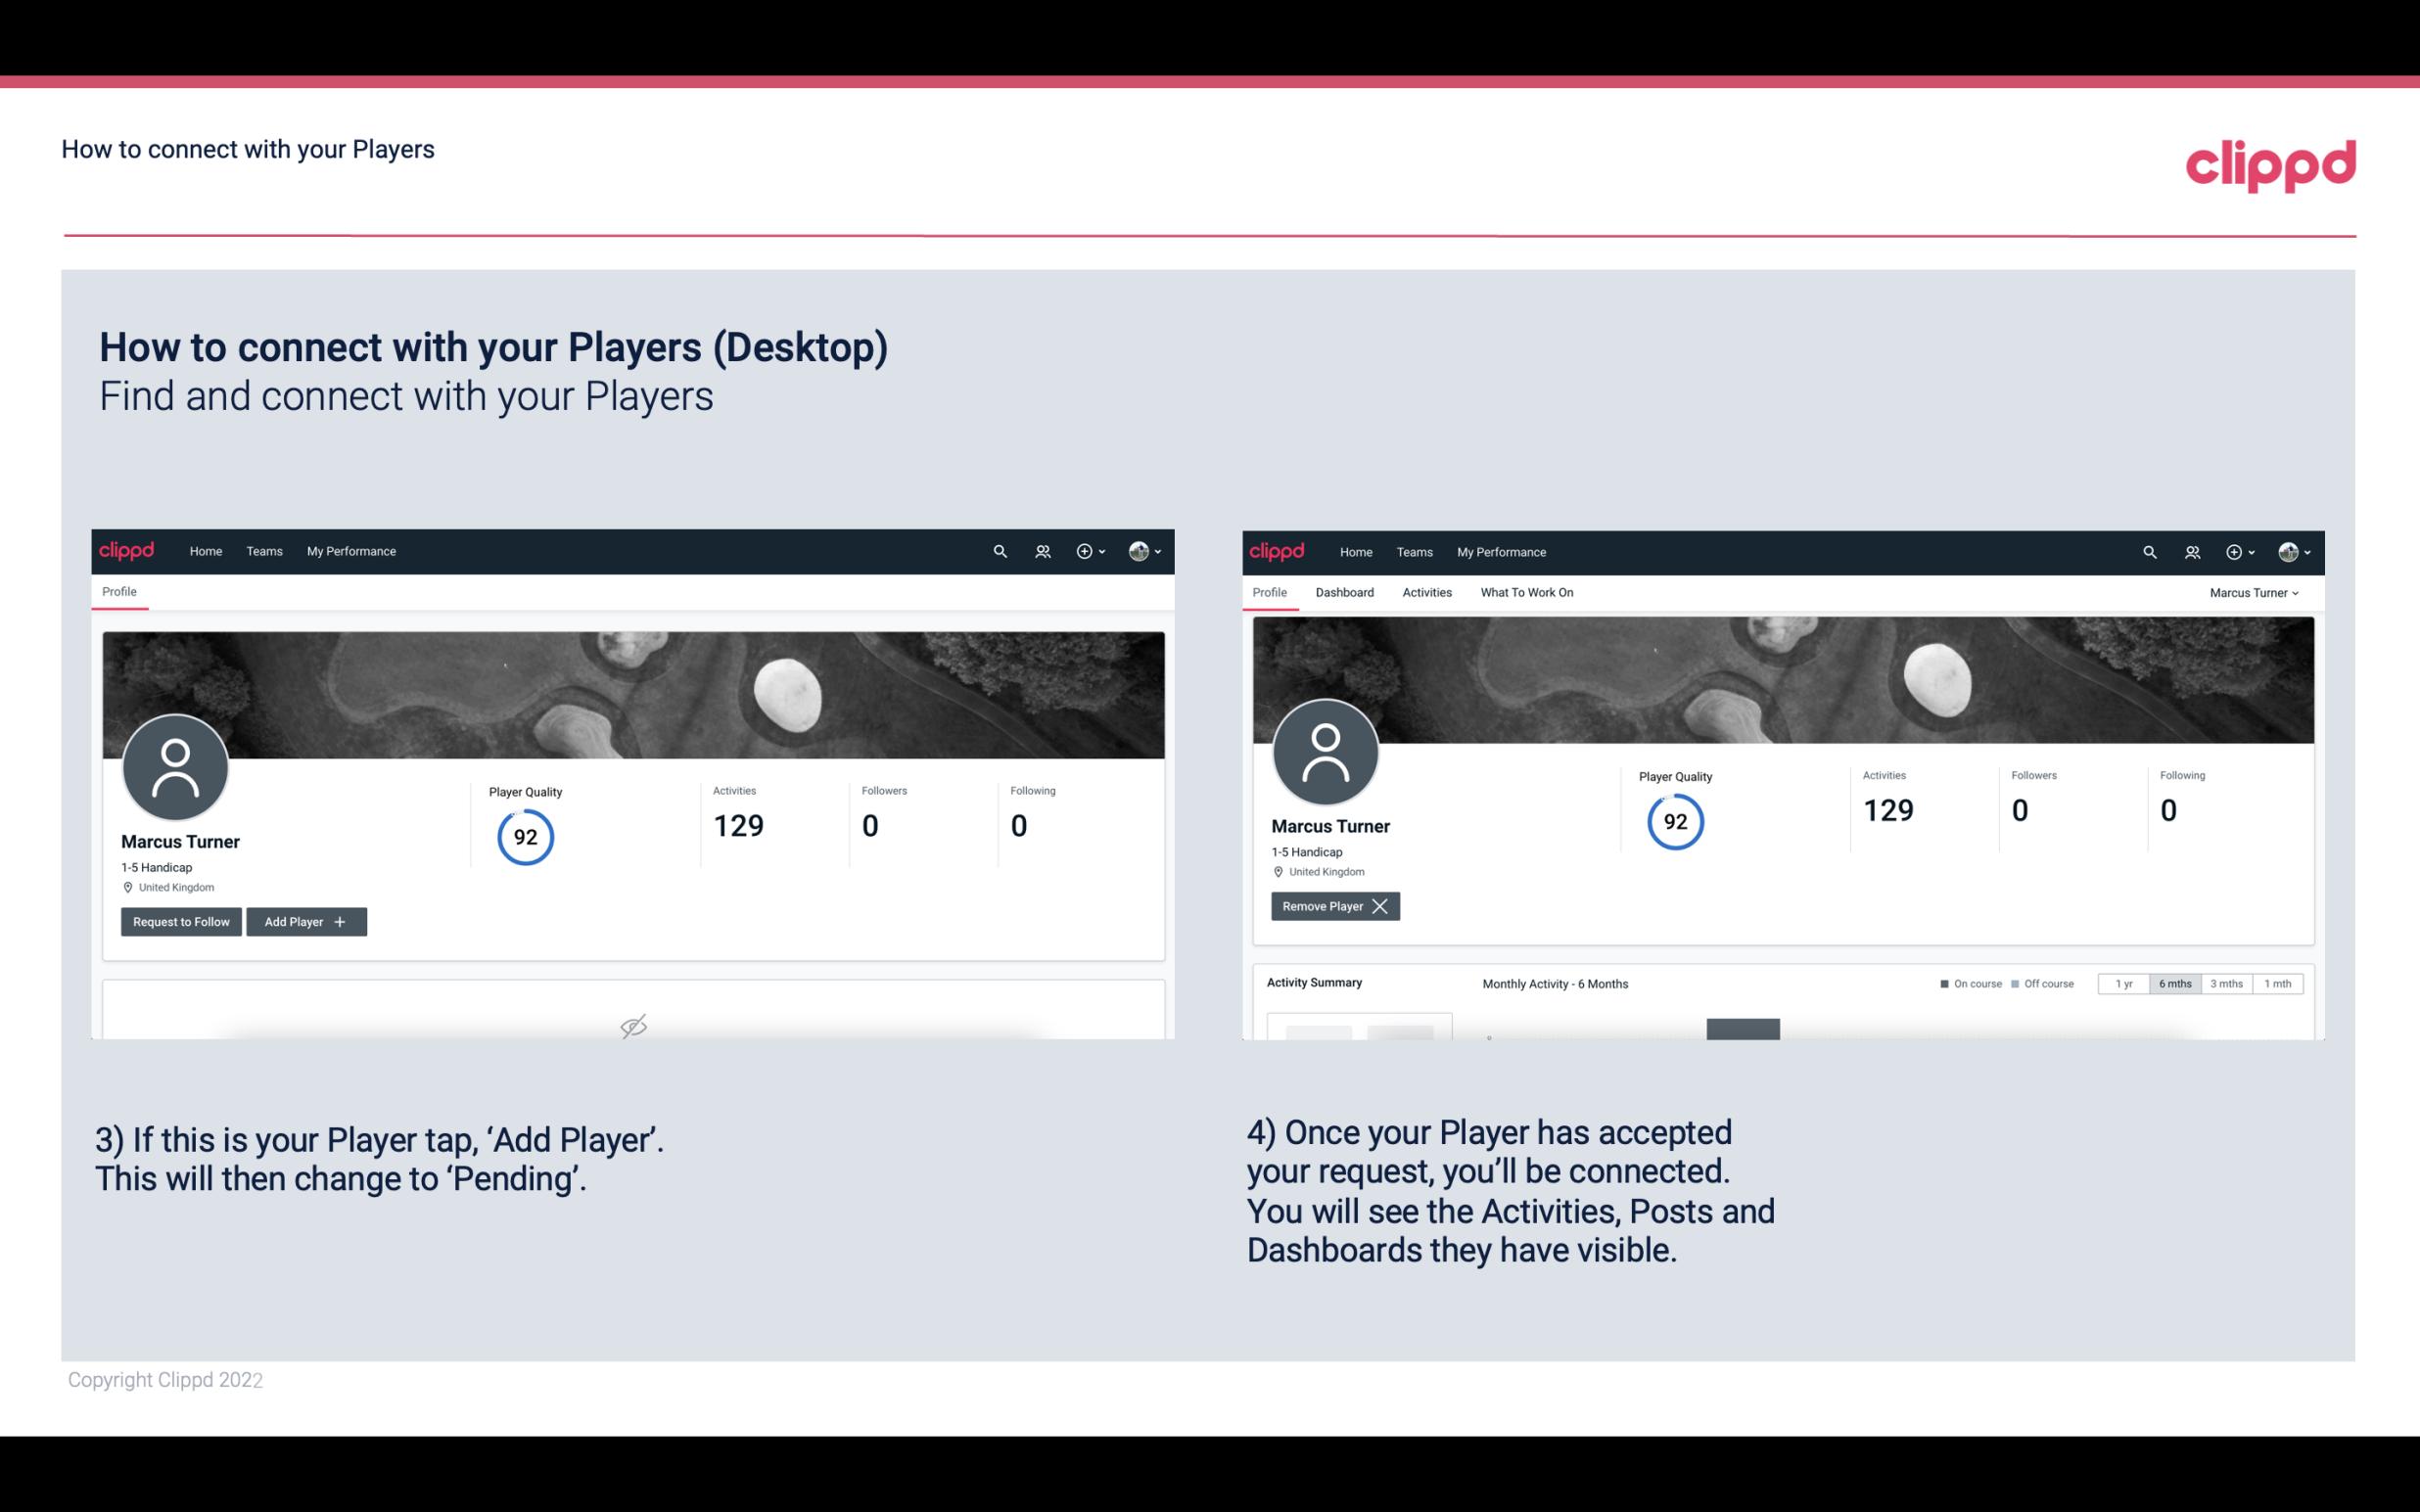This screenshot has height=1512, width=2420.
Task: Expand the Marcus Turner dropdown menu
Action: pos(2257,592)
